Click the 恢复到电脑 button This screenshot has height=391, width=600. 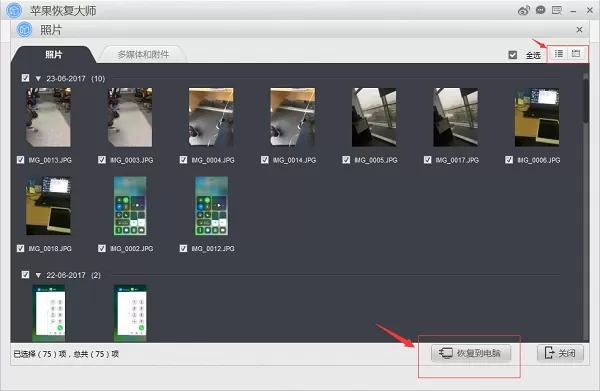(471, 353)
